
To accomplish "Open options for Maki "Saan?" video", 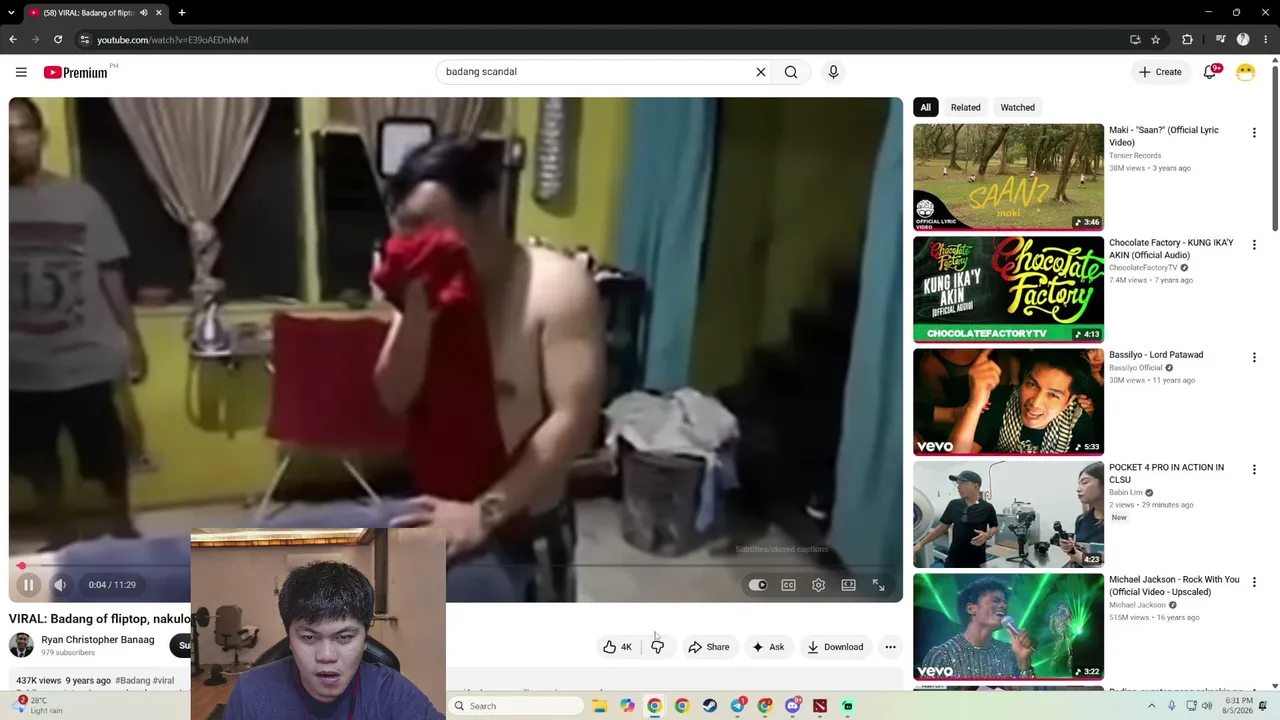I will coord(1254,132).
